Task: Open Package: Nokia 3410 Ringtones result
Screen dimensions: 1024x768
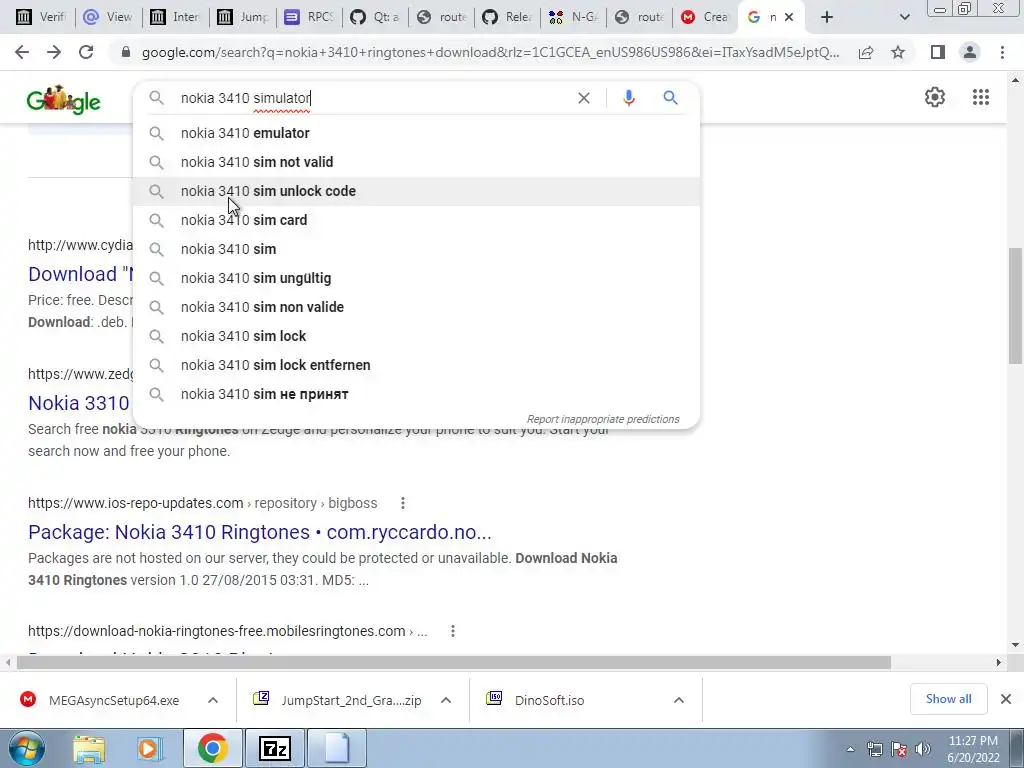Action: point(259,532)
